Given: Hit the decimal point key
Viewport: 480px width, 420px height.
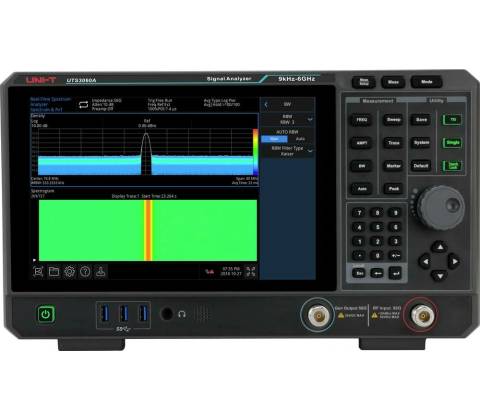Looking at the screenshot, I should click(359, 256).
